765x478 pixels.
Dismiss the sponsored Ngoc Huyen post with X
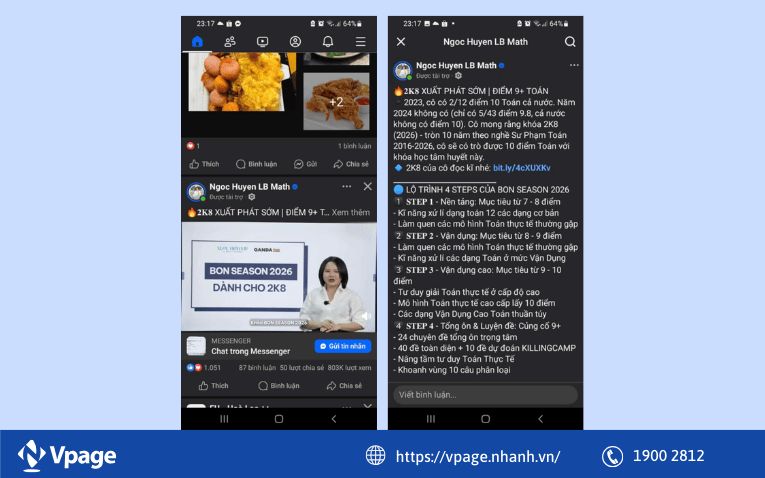pyautogui.click(x=367, y=187)
